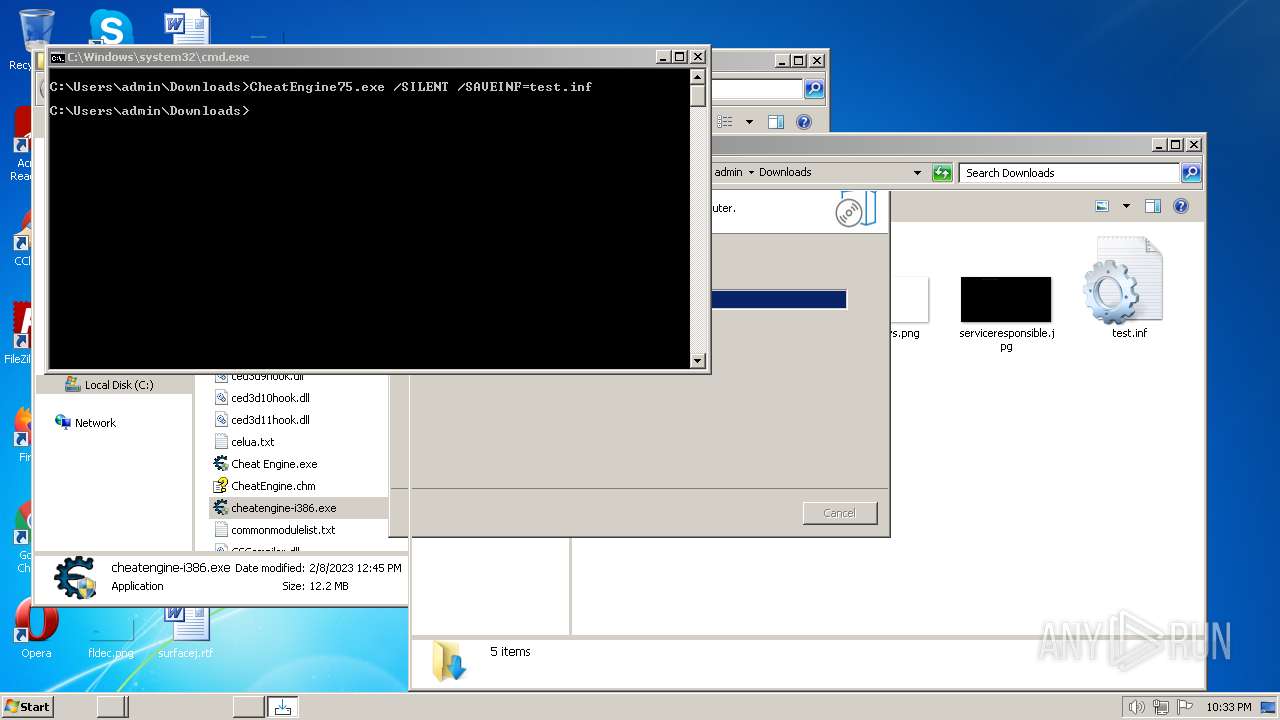
Task: Open view options dropdown in Downloads toolbar
Action: tap(1126, 206)
